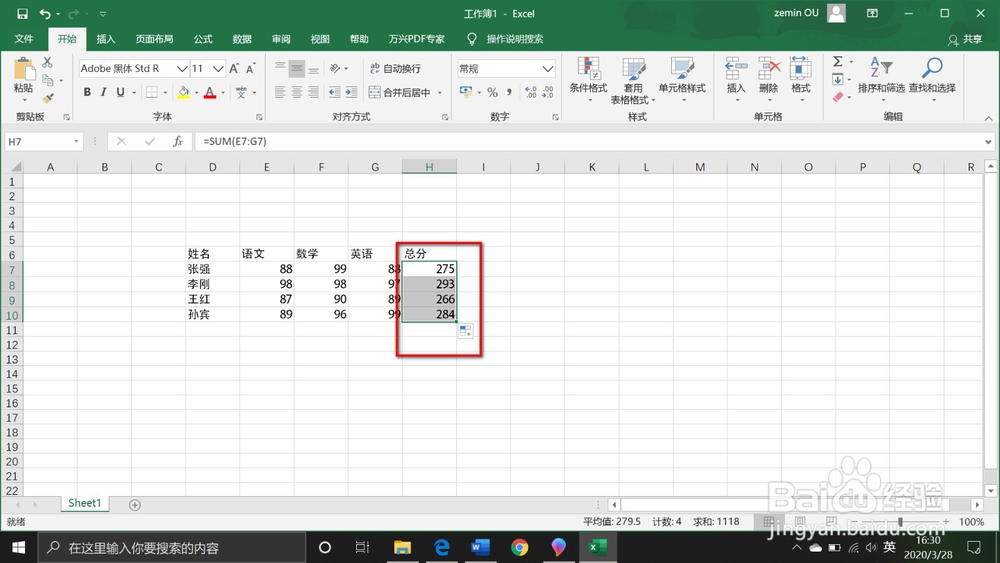Toggle middle vertical alignment
The width and height of the screenshot is (1000, 563).
297,68
